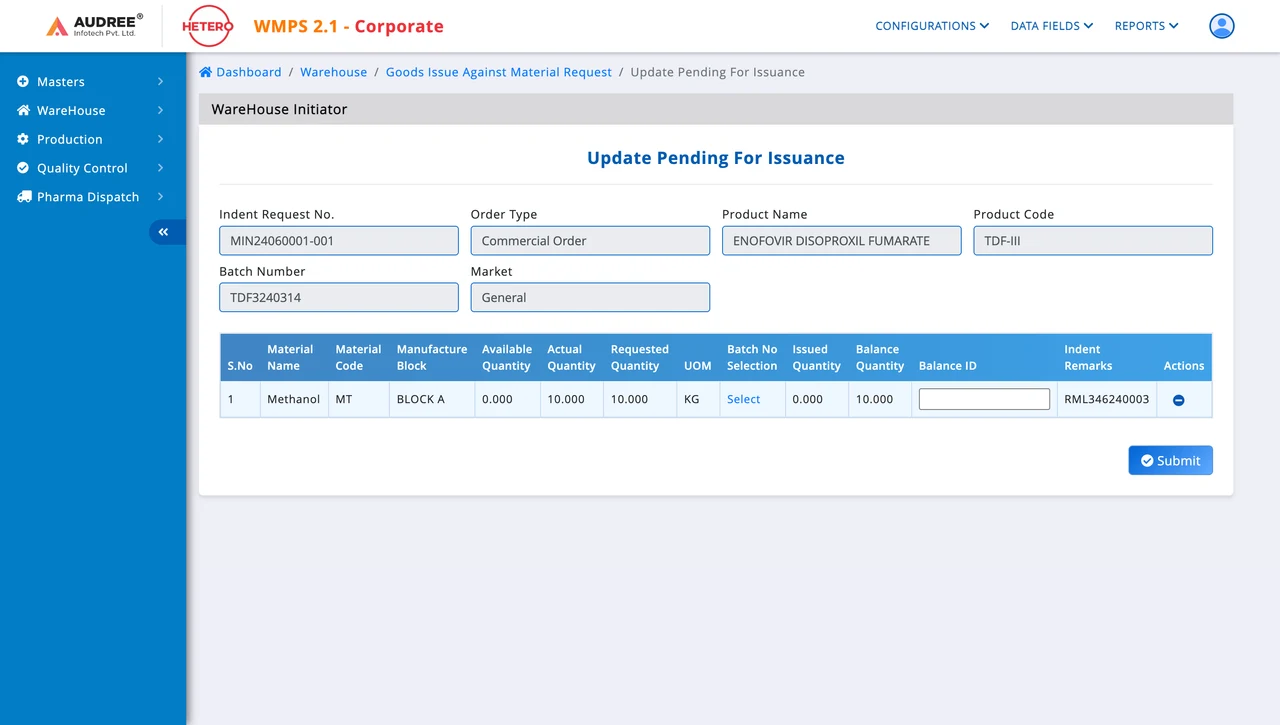
Task: Open the Reports dropdown menu
Action: tap(1147, 26)
